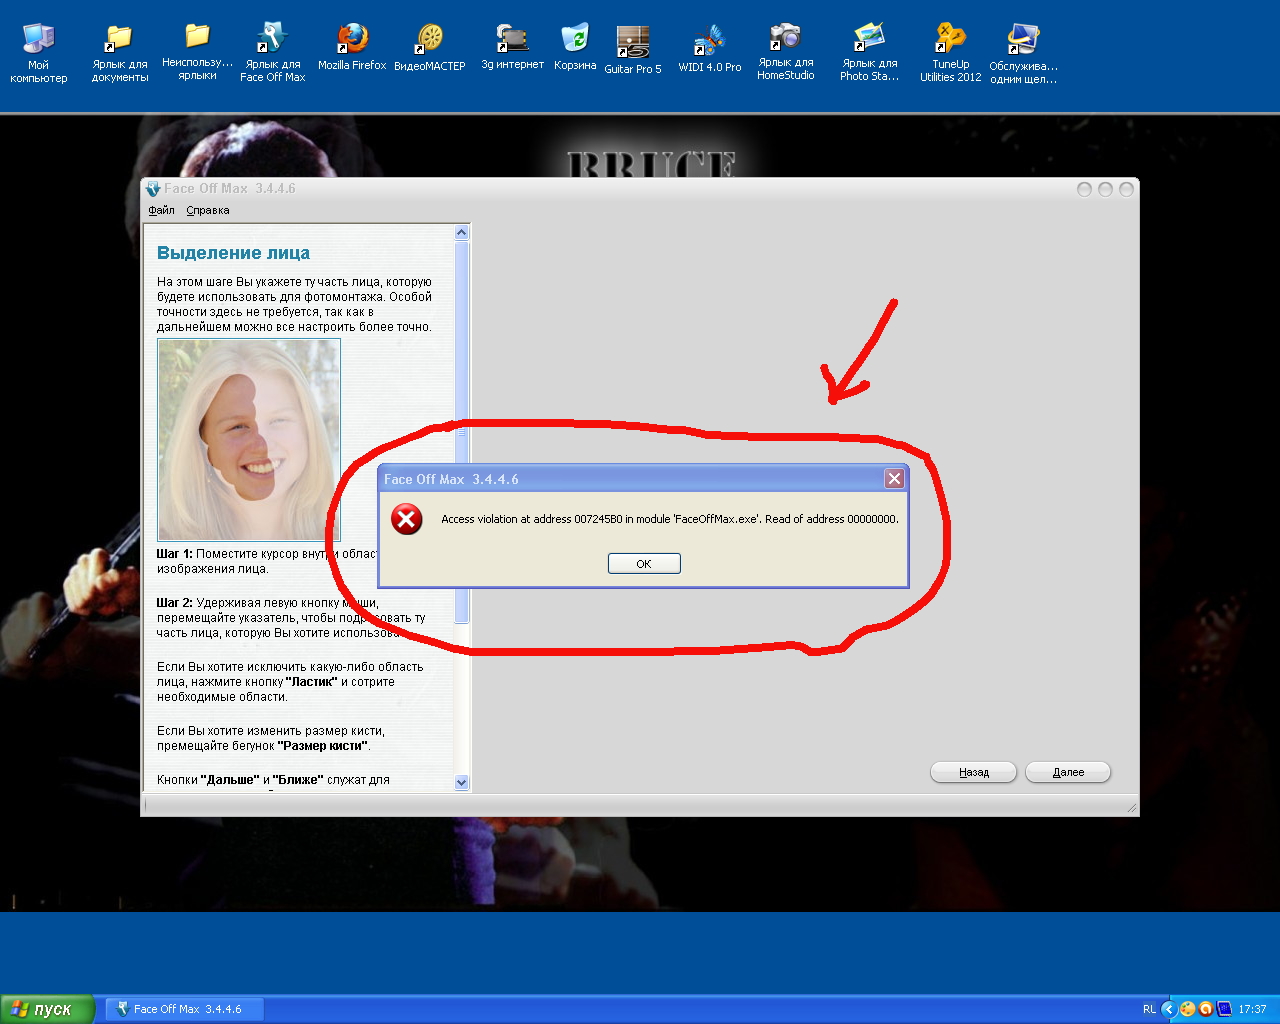Click the Выделение лица heading
Image resolution: width=1280 pixels, height=1024 pixels.
(x=233, y=253)
